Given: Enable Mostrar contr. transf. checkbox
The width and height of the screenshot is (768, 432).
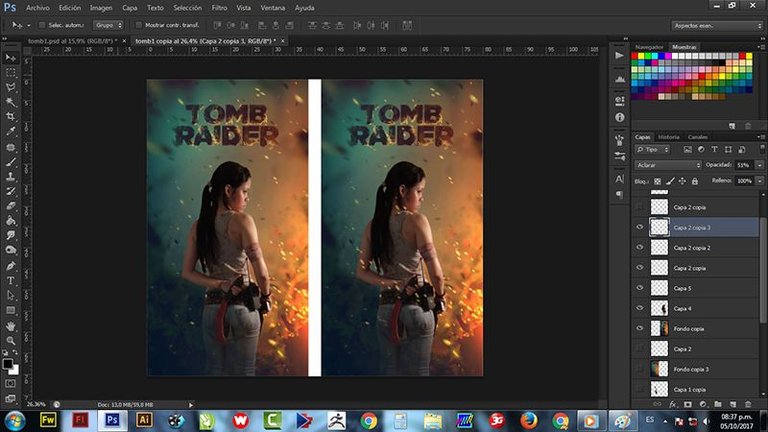Looking at the screenshot, I should (139, 25).
